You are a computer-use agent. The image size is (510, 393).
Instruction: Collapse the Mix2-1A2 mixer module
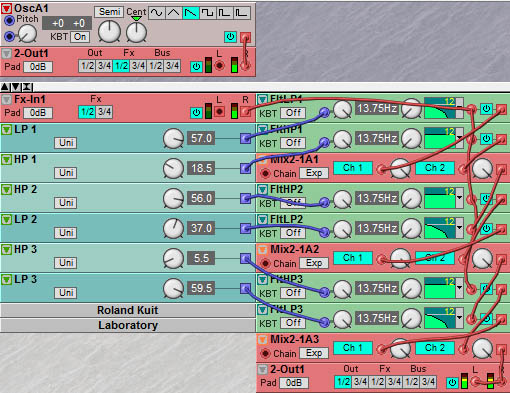(262, 250)
